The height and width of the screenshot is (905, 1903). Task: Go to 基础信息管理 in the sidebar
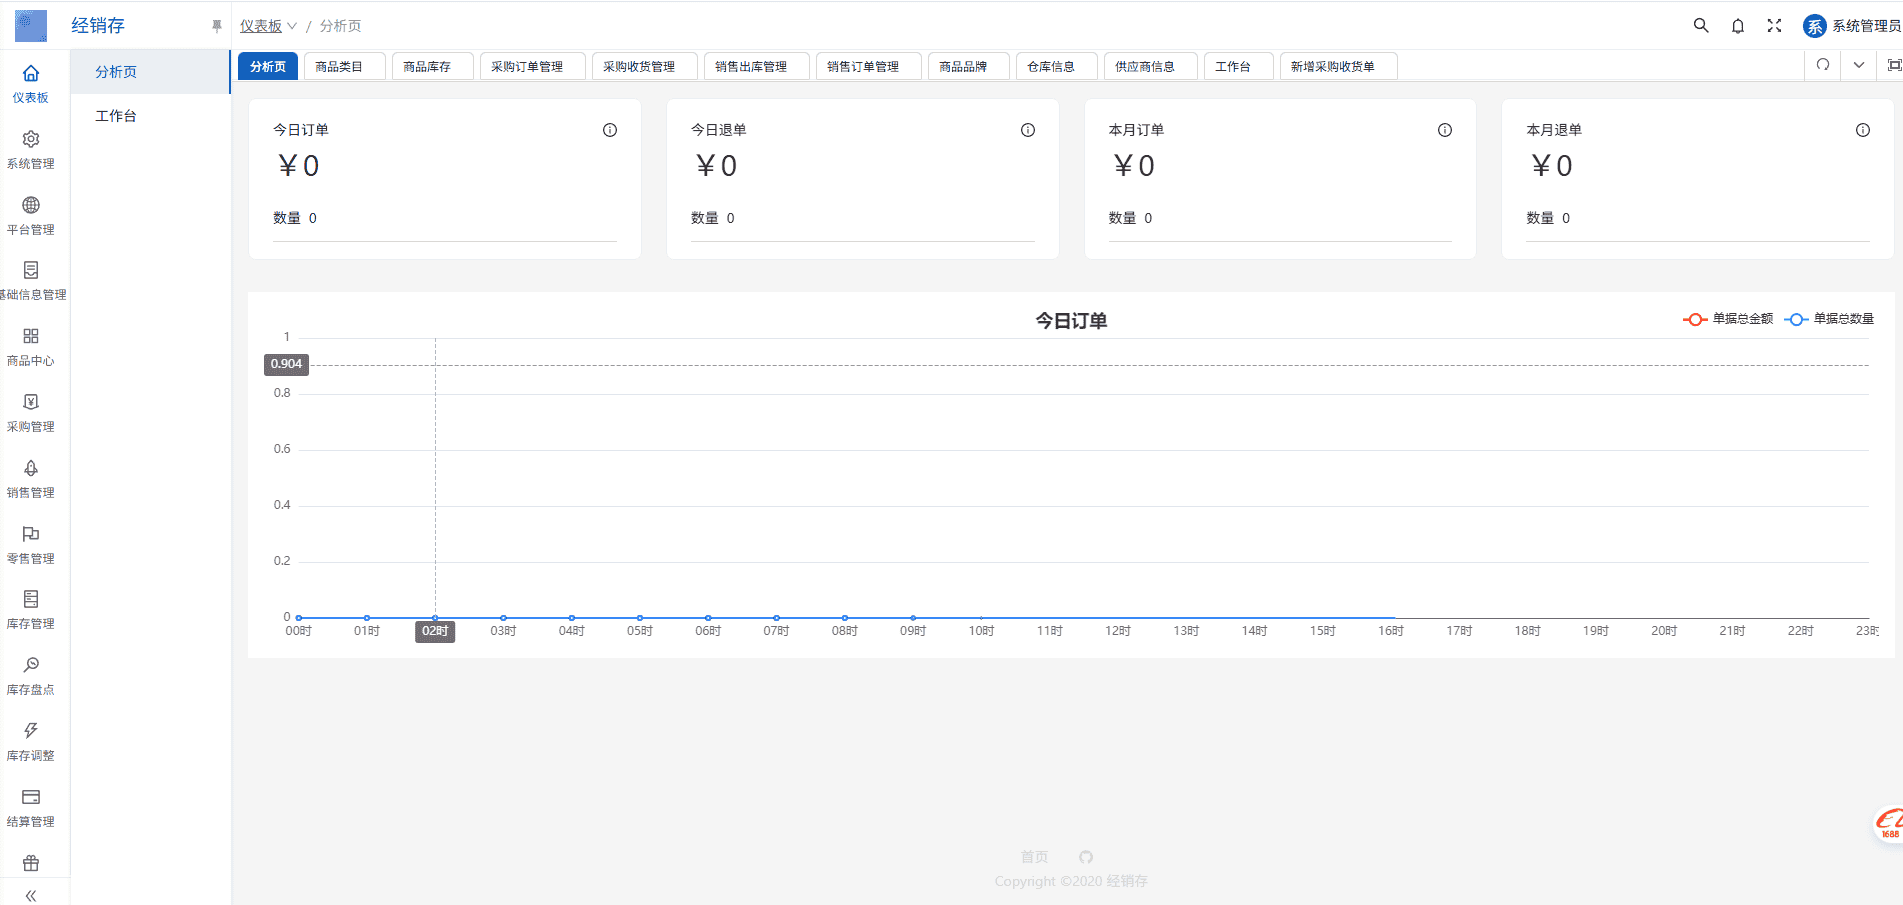31,281
